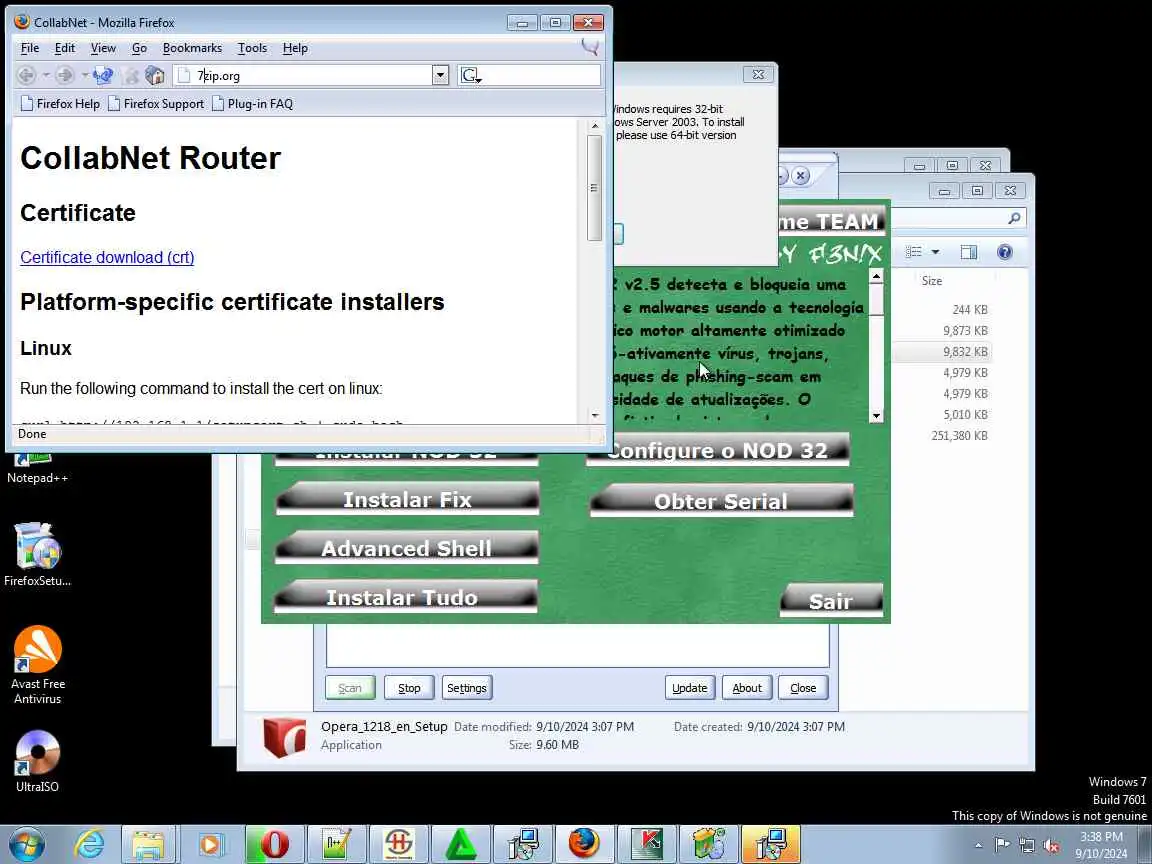Open Firefox Go menu
The image size is (1152, 864).
pos(140,48)
